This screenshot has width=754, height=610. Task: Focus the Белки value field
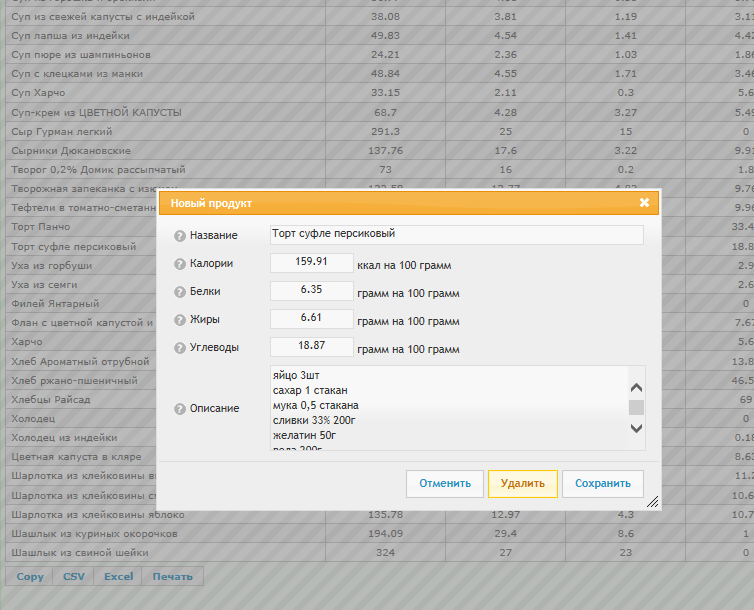coord(312,291)
